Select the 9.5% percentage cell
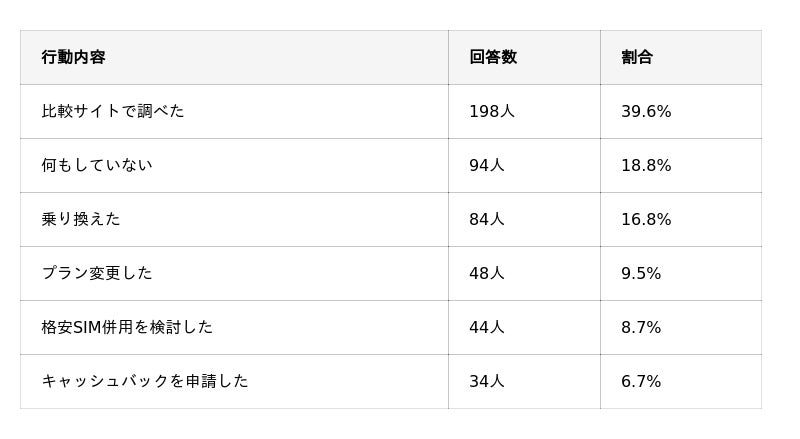The height and width of the screenshot is (439, 800). (641, 273)
